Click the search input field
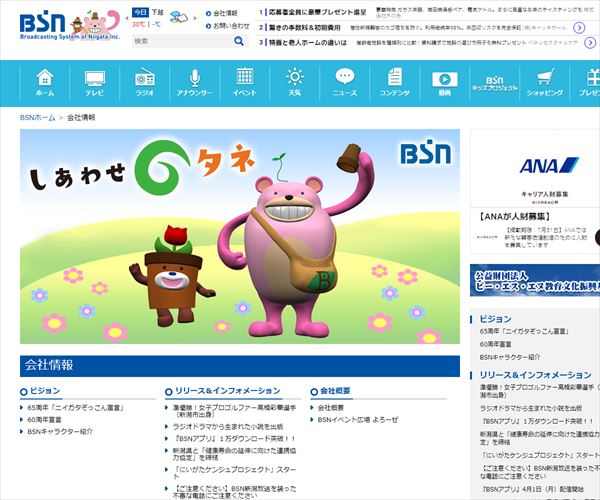Image resolution: width=600 pixels, height=500 pixels. (183, 41)
